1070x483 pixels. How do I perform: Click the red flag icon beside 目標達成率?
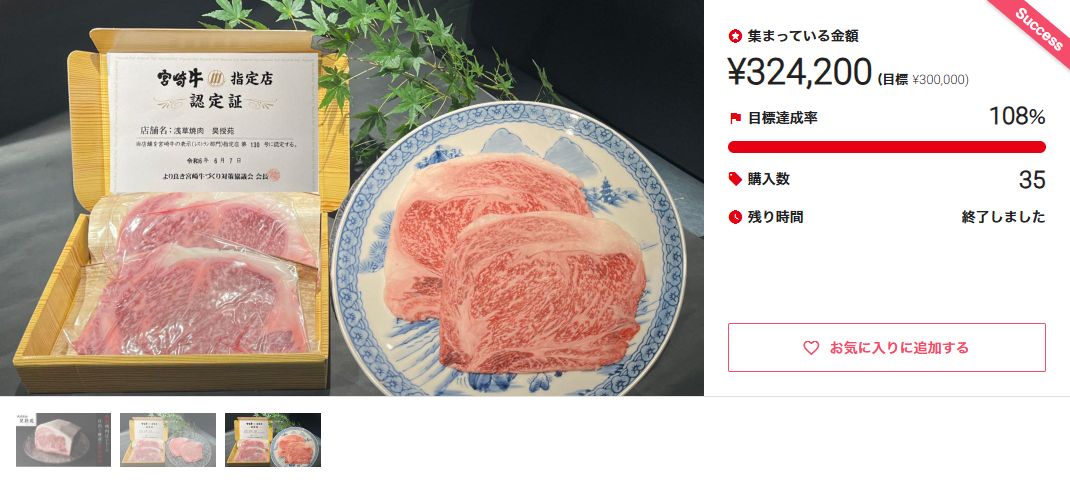pos(735,118)
